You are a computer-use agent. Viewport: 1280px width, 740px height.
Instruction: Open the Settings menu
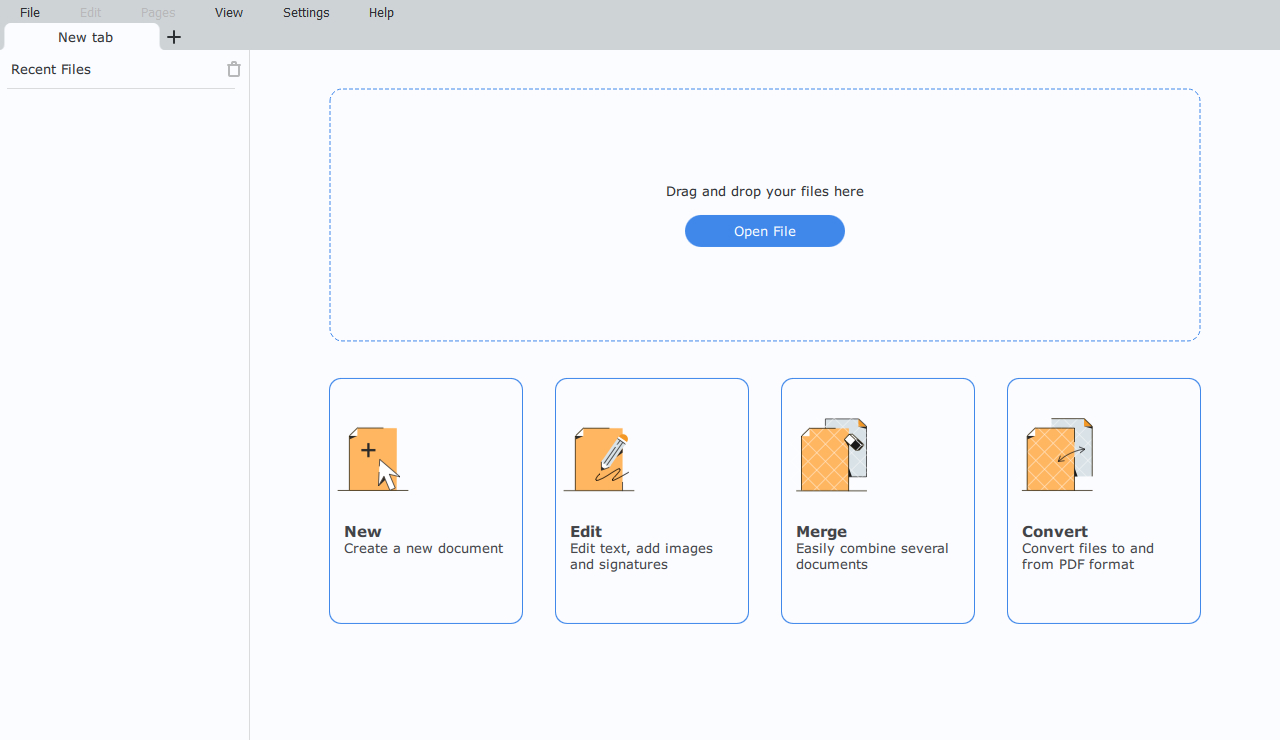coord(306,12)
